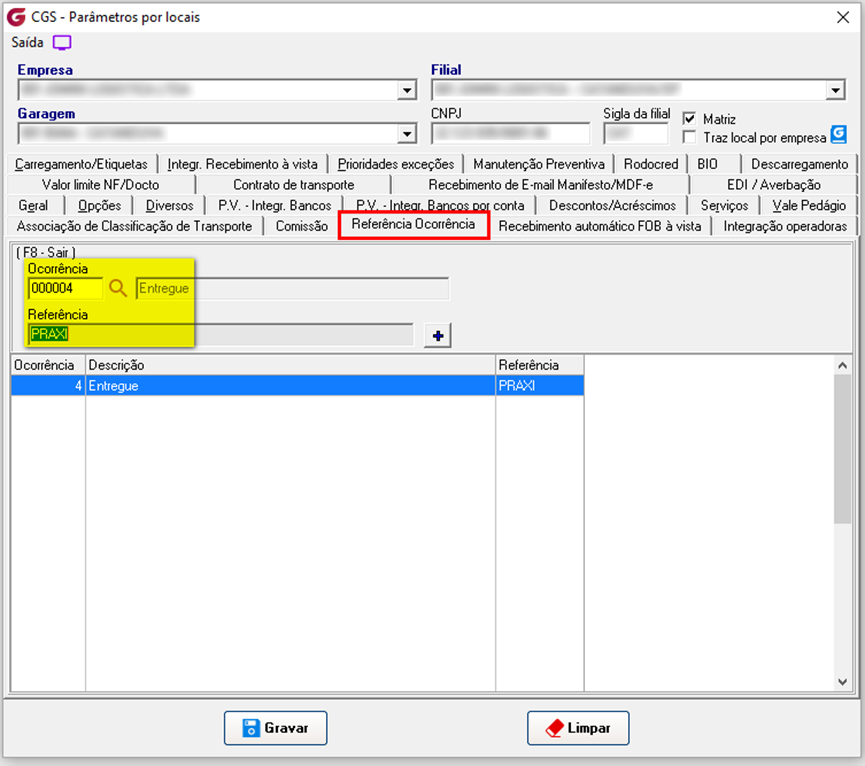Click the Gravar save button

point(275,728)
